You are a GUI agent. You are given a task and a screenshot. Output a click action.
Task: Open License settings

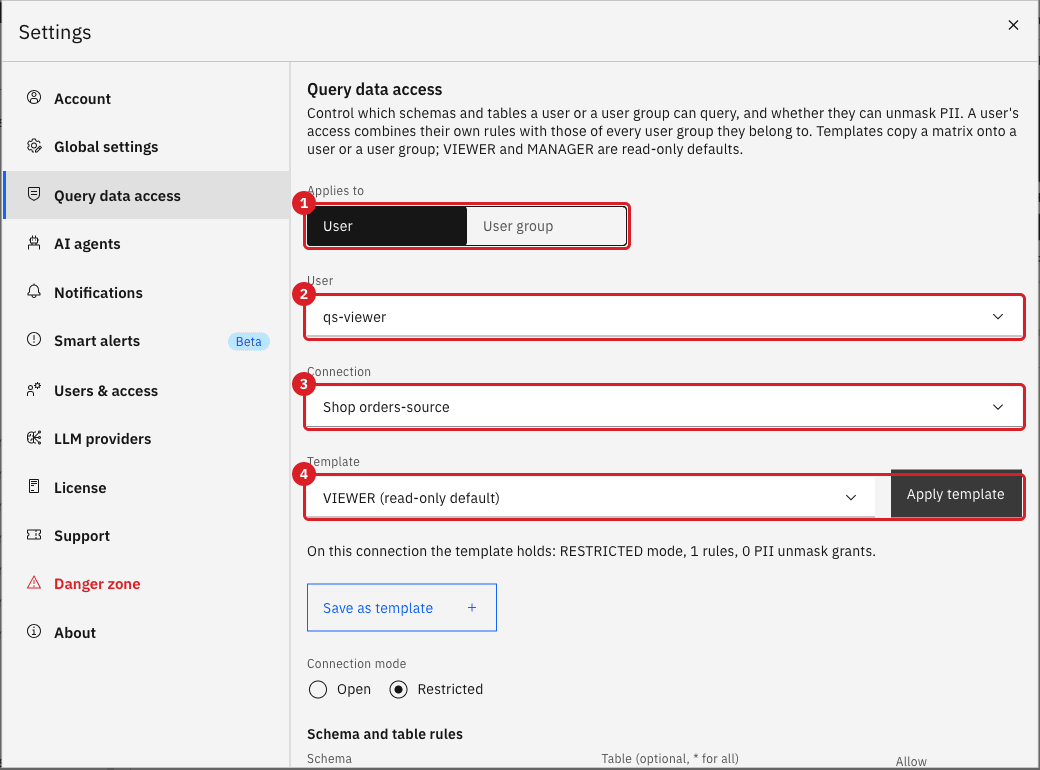click(x=146, y=487)
